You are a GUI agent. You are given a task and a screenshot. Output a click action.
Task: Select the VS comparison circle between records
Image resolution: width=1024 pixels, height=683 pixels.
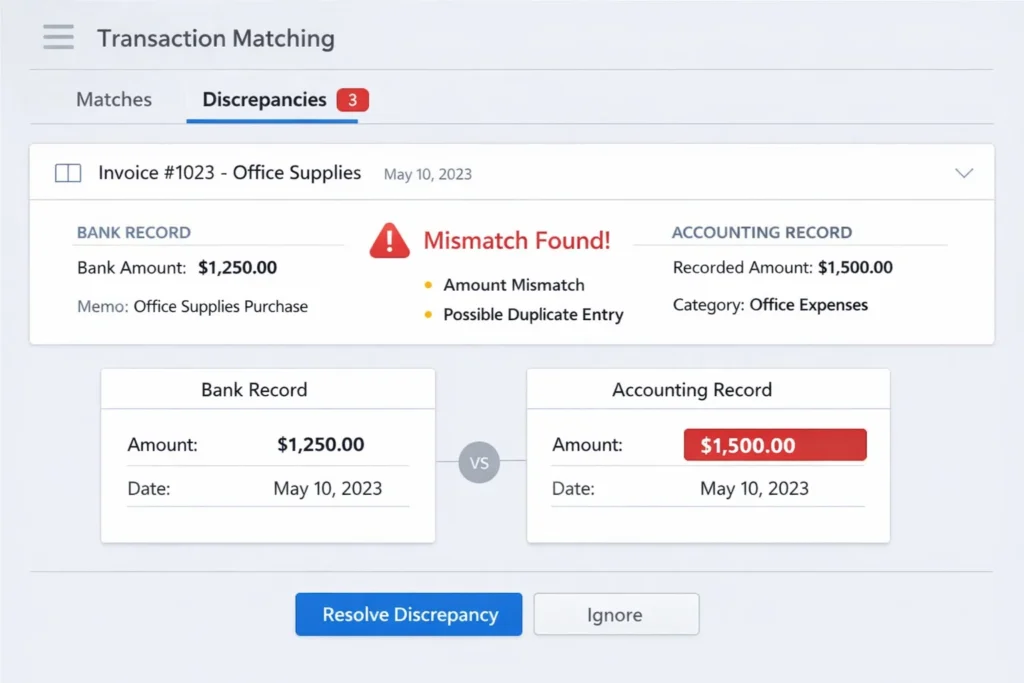point(479,462)
